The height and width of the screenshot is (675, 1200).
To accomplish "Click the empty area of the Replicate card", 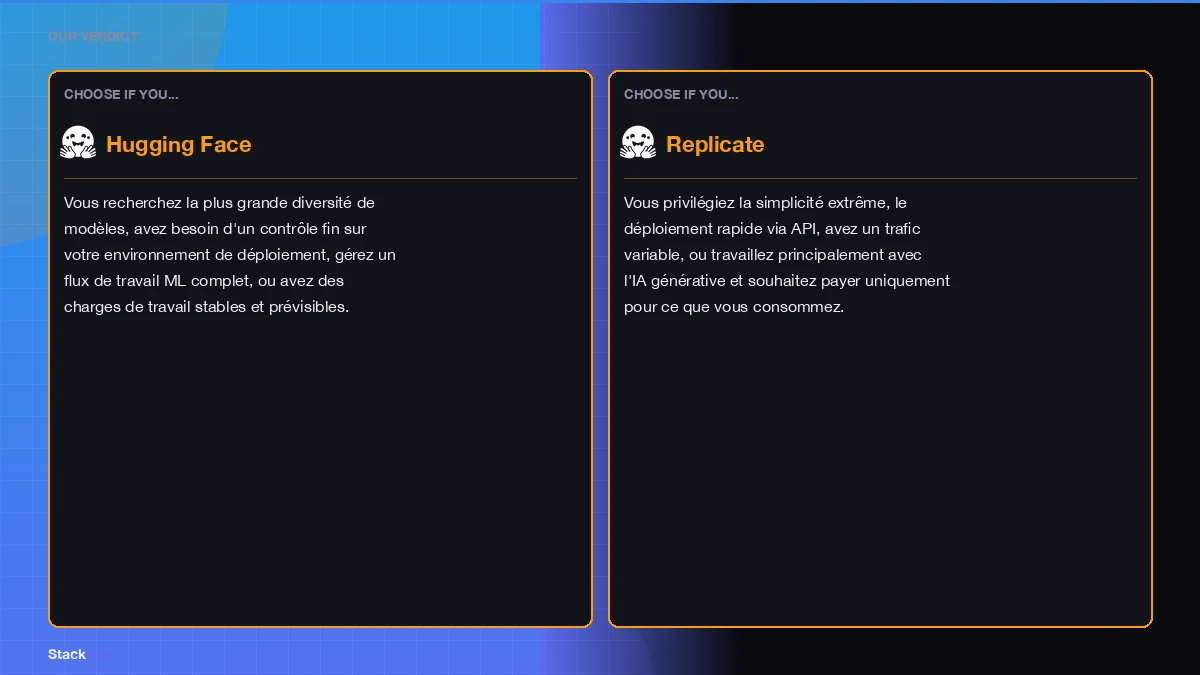I will point(880,470).
